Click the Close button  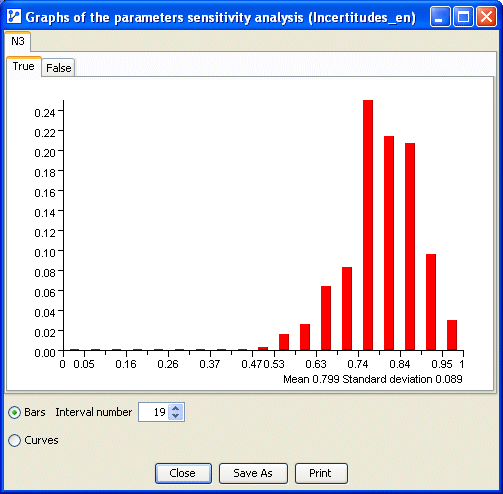[x=183, y=473]
